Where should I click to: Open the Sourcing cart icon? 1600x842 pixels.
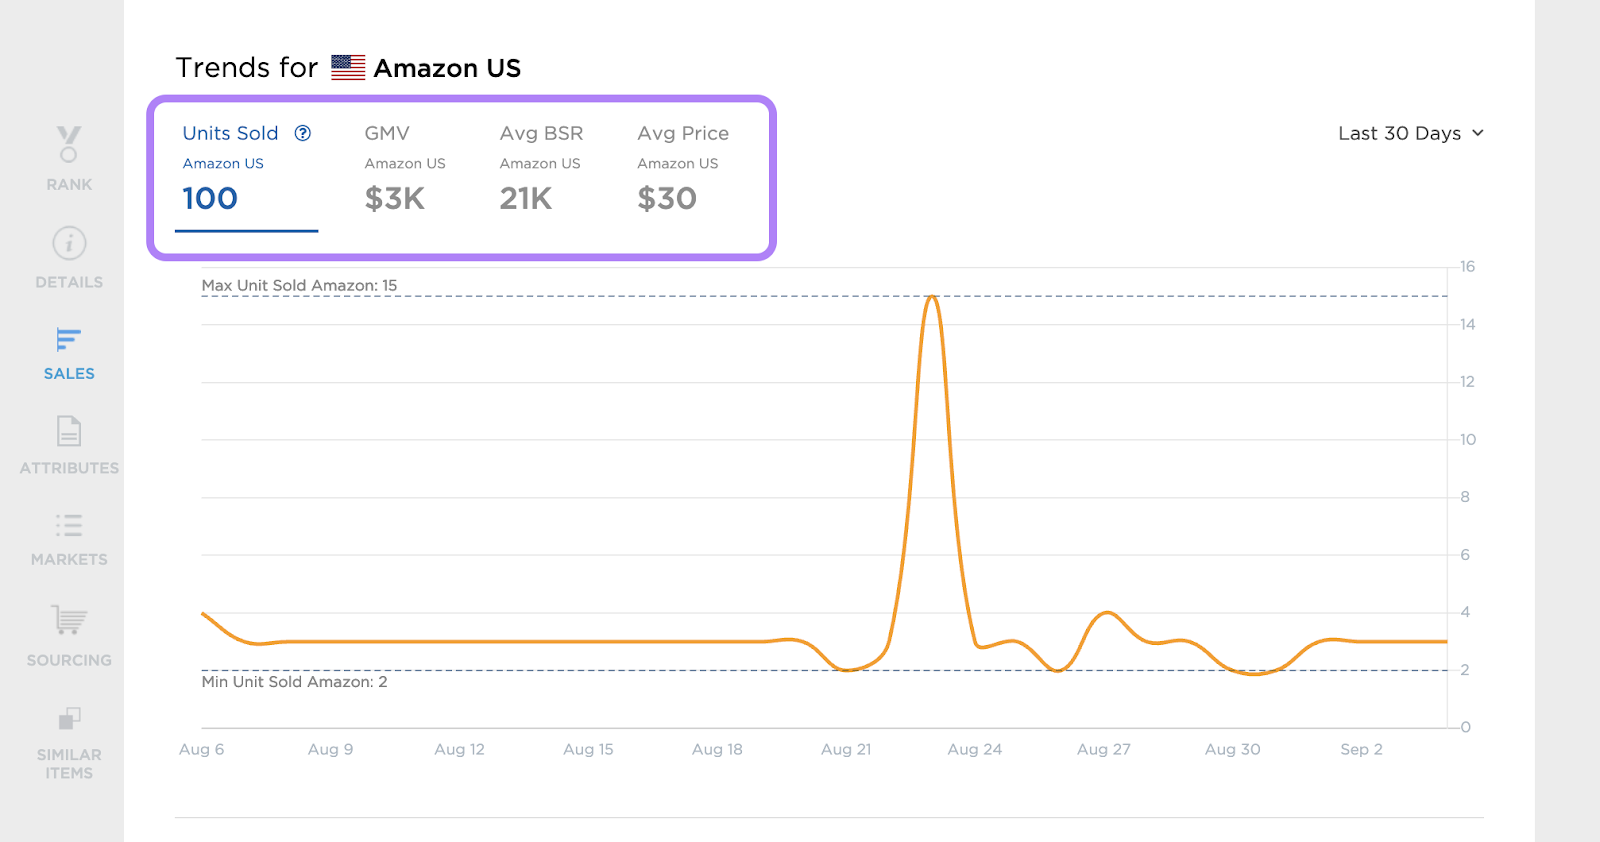coord(69,620)
